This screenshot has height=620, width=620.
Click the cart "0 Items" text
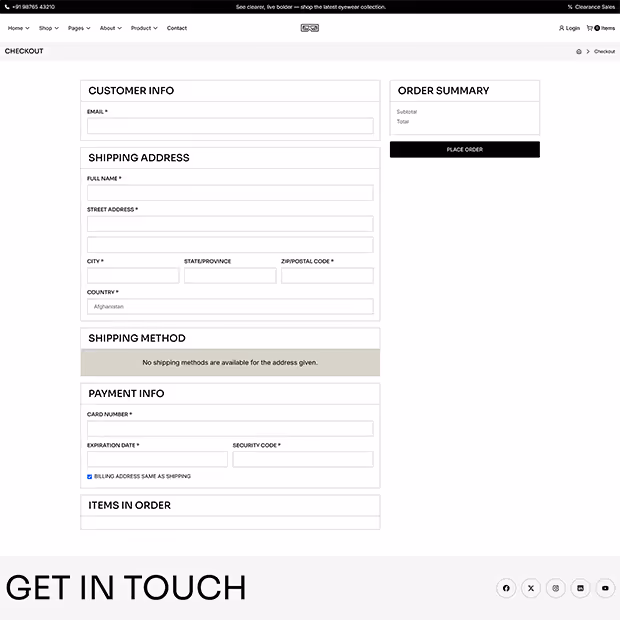[605, 28]
